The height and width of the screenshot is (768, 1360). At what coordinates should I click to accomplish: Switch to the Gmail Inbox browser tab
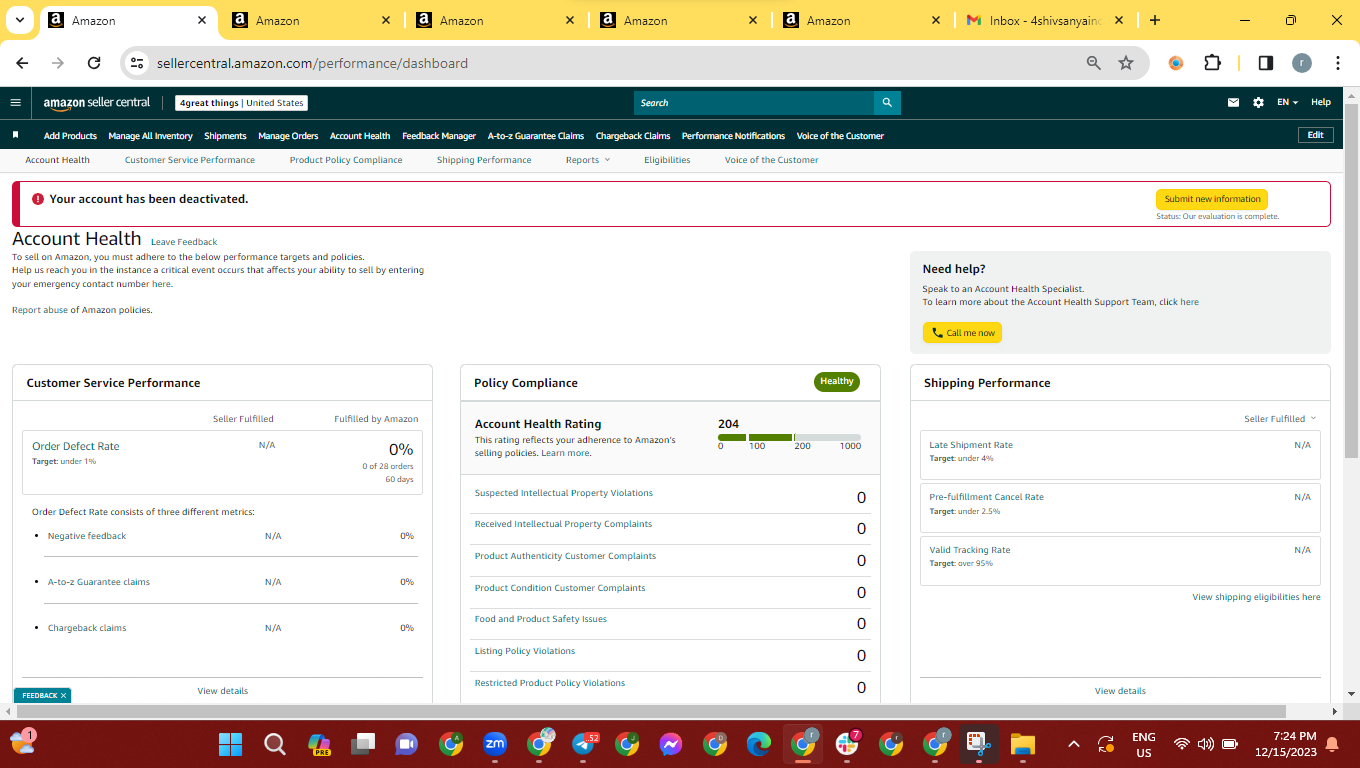click(x=1044, y=20)
